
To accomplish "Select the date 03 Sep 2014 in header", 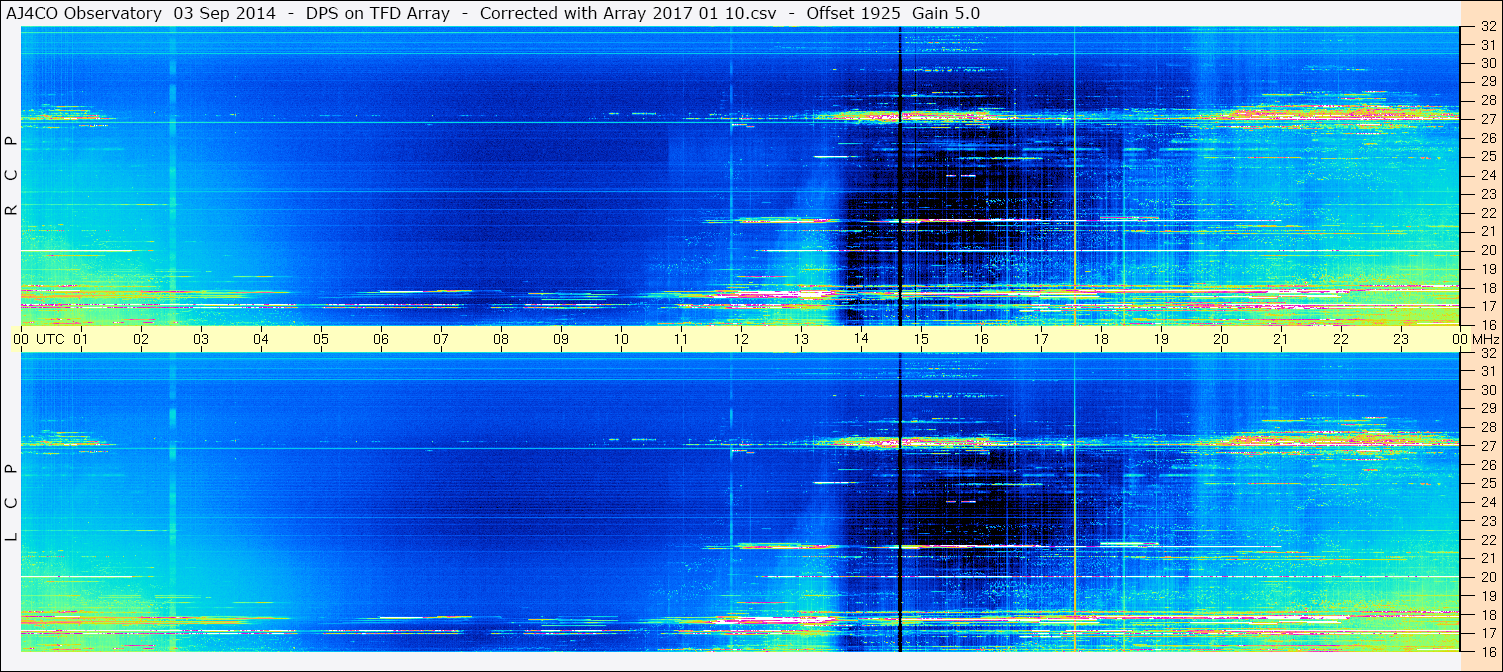I will tap(225, 13).
